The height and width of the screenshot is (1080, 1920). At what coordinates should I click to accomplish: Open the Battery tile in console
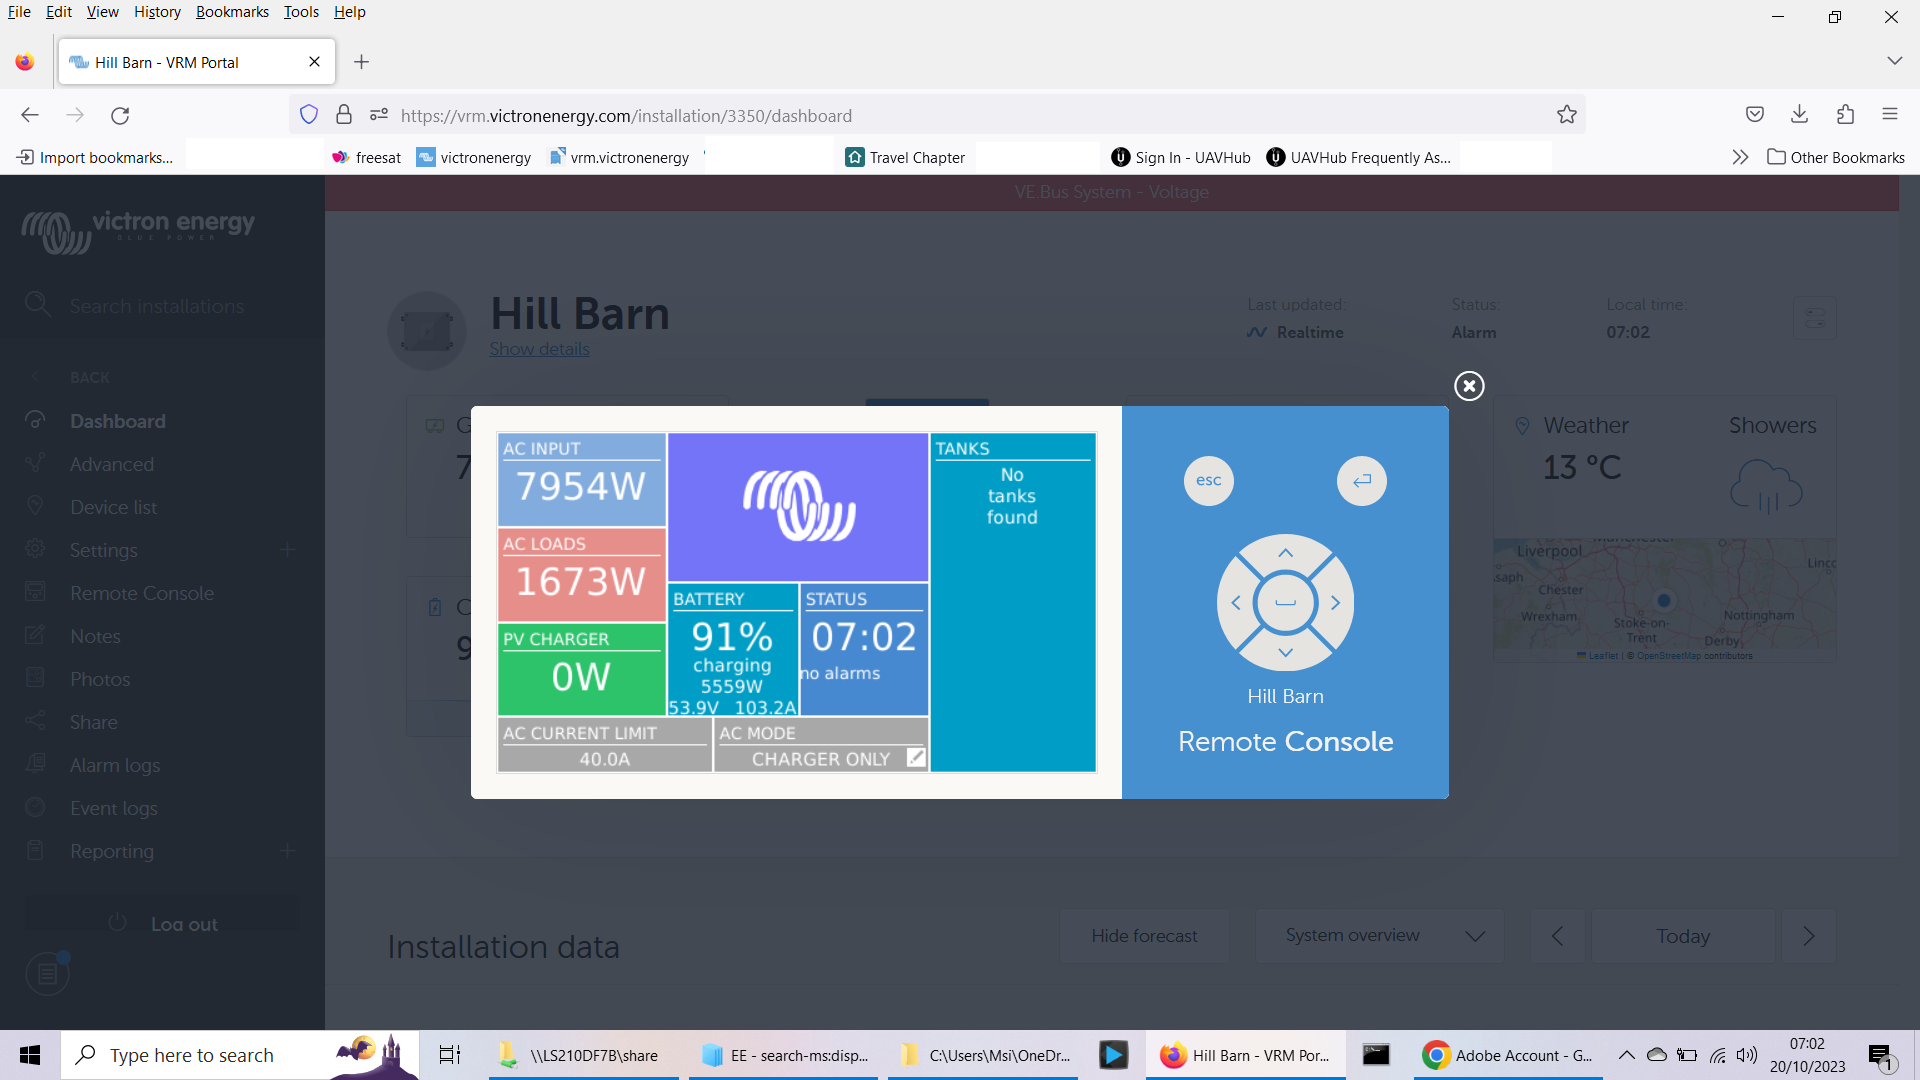point(732,650)
